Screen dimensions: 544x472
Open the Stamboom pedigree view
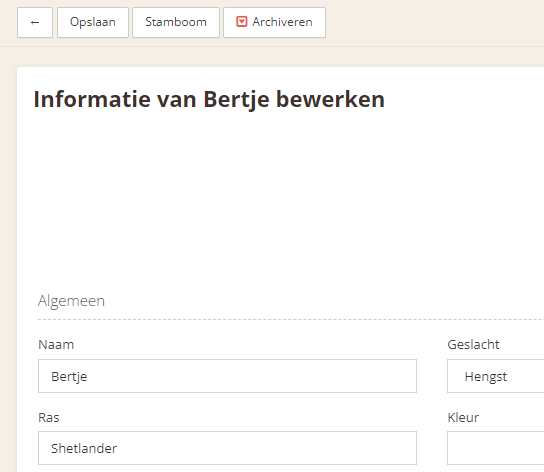(x=176, y=23)
